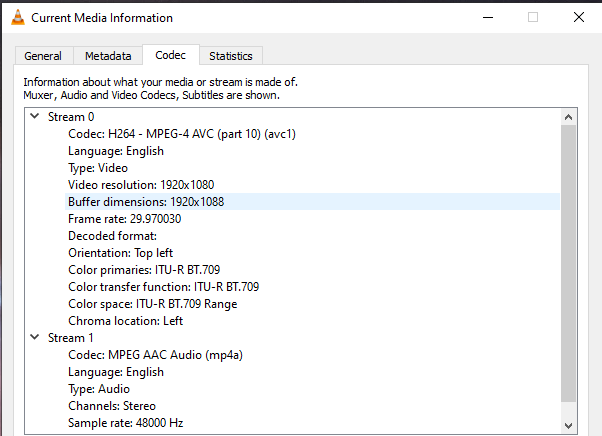The height and width of the screenshot is (436, 602).
Task: Click the scroll down arrow of the list
Action: click(x=568, y=426)
